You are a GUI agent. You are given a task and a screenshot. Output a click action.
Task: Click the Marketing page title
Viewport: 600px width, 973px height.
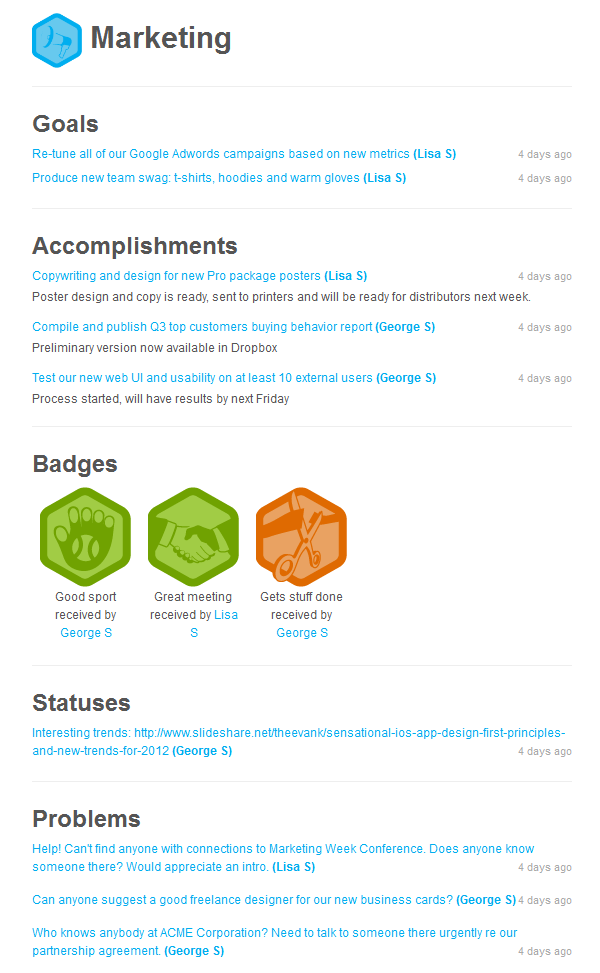[x=161, y=38]
